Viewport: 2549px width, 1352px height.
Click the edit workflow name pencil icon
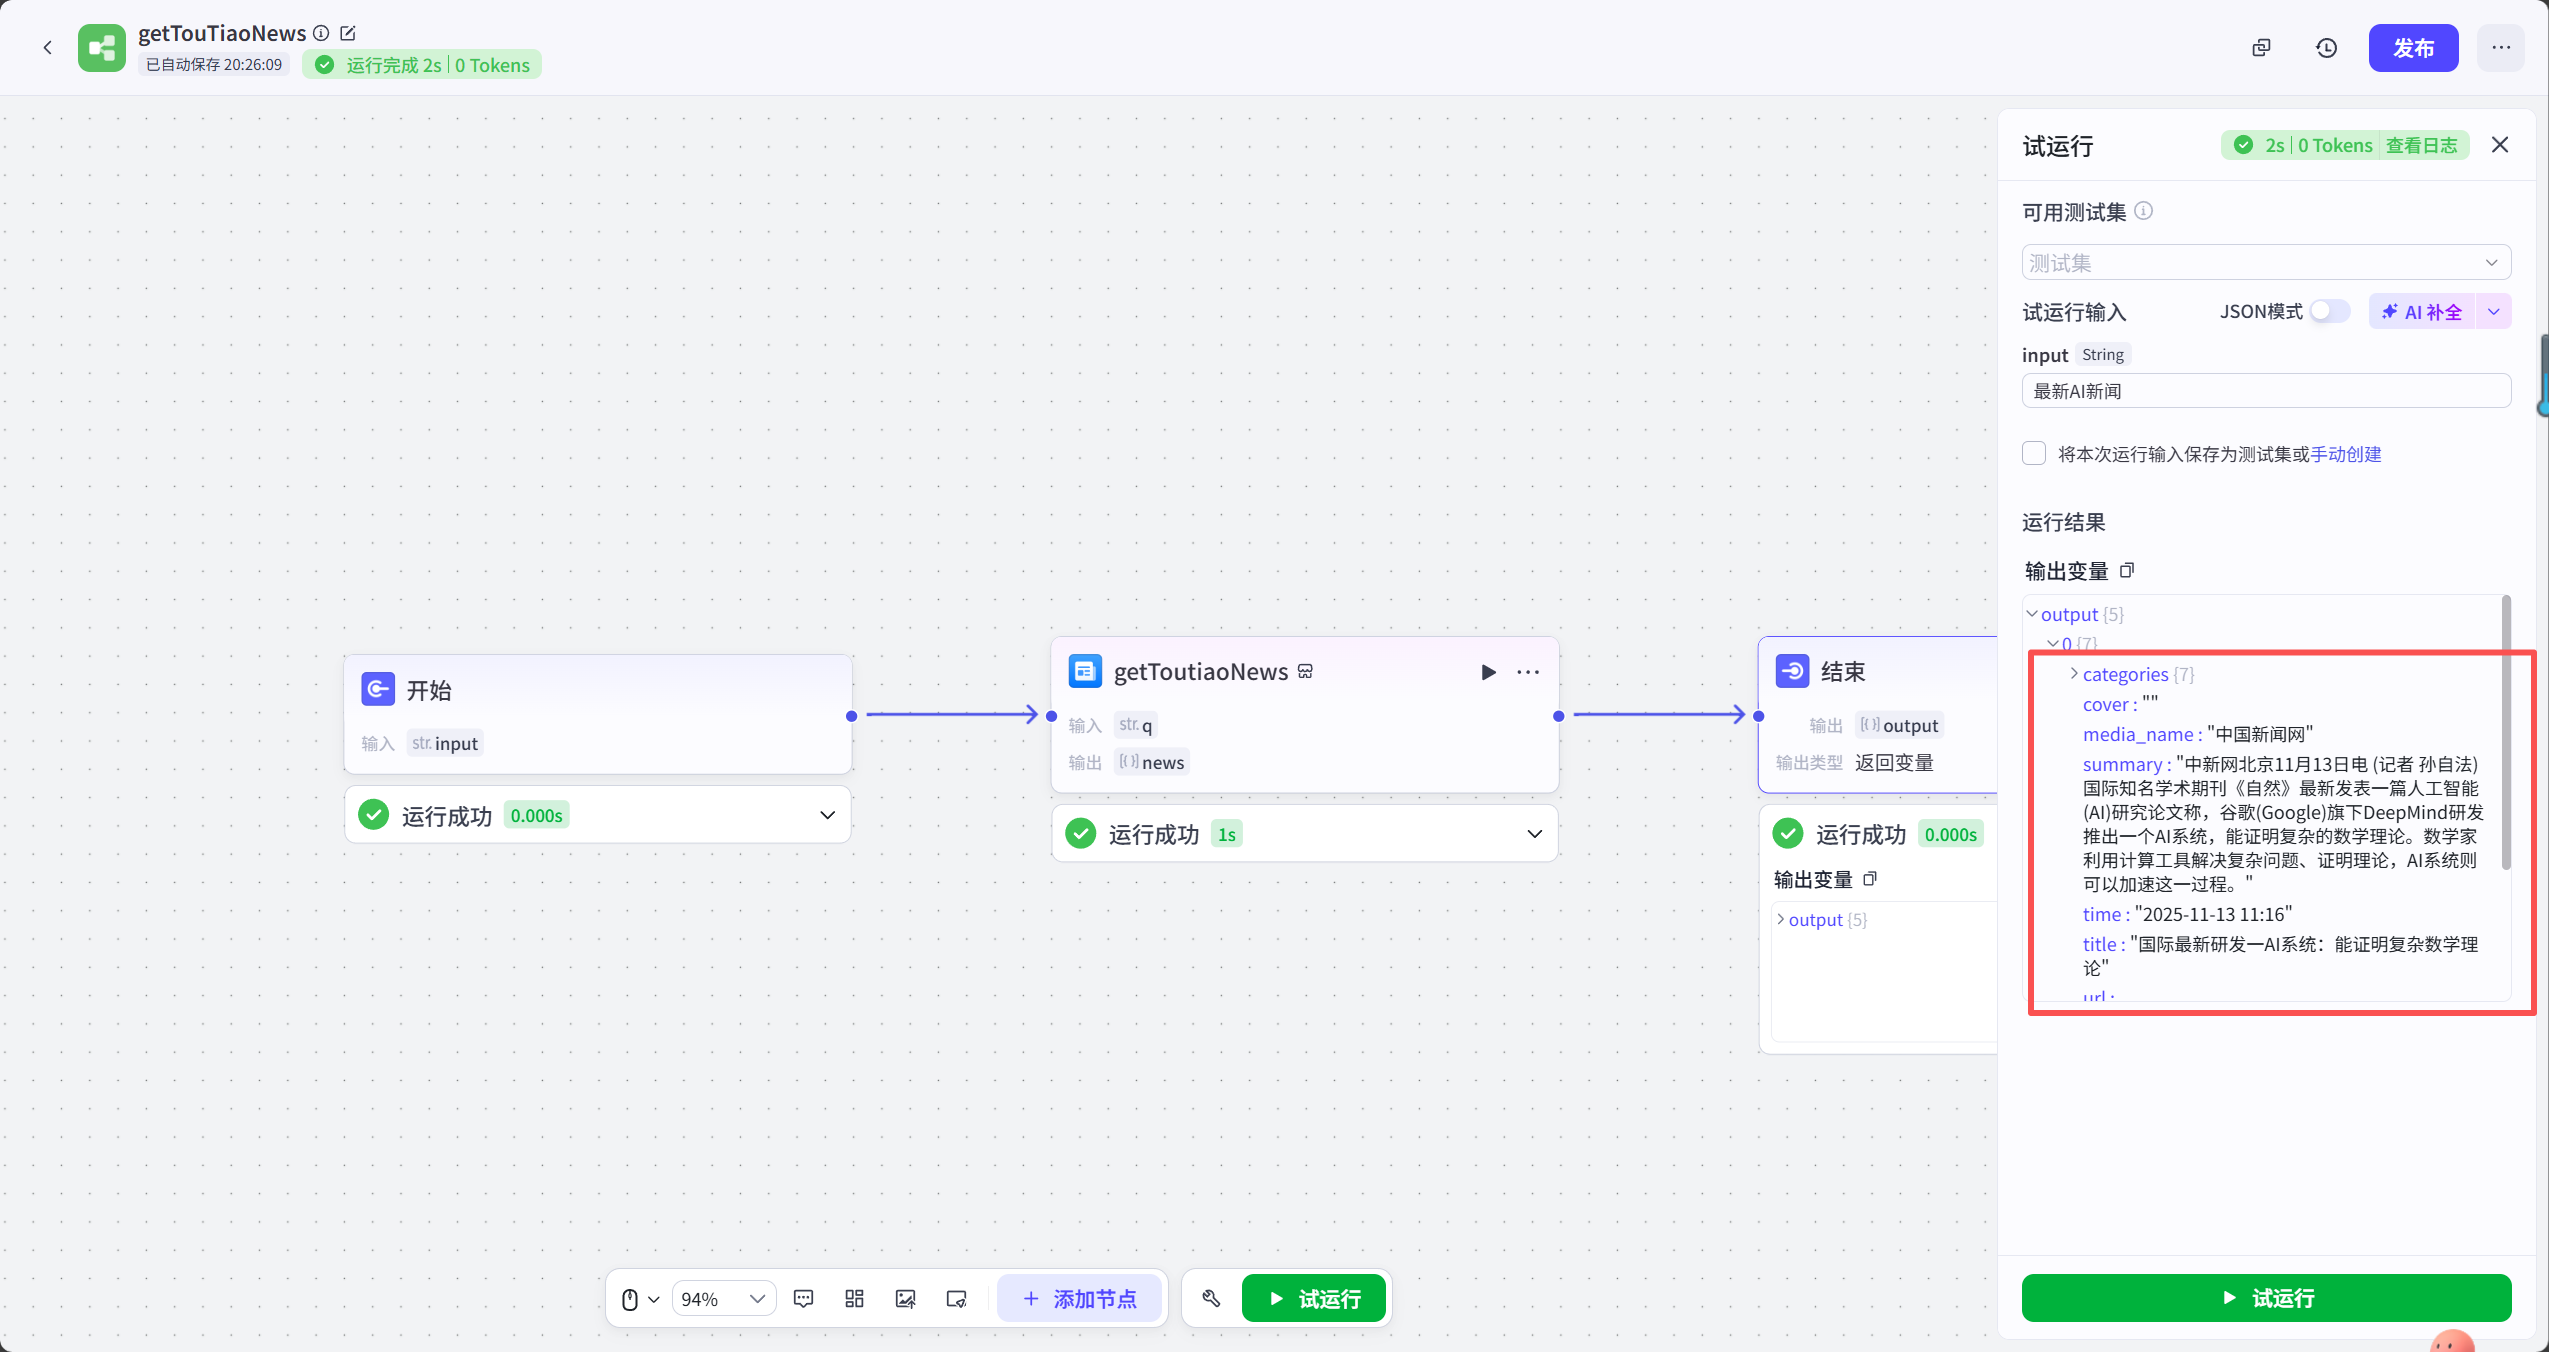click(348, 33)
